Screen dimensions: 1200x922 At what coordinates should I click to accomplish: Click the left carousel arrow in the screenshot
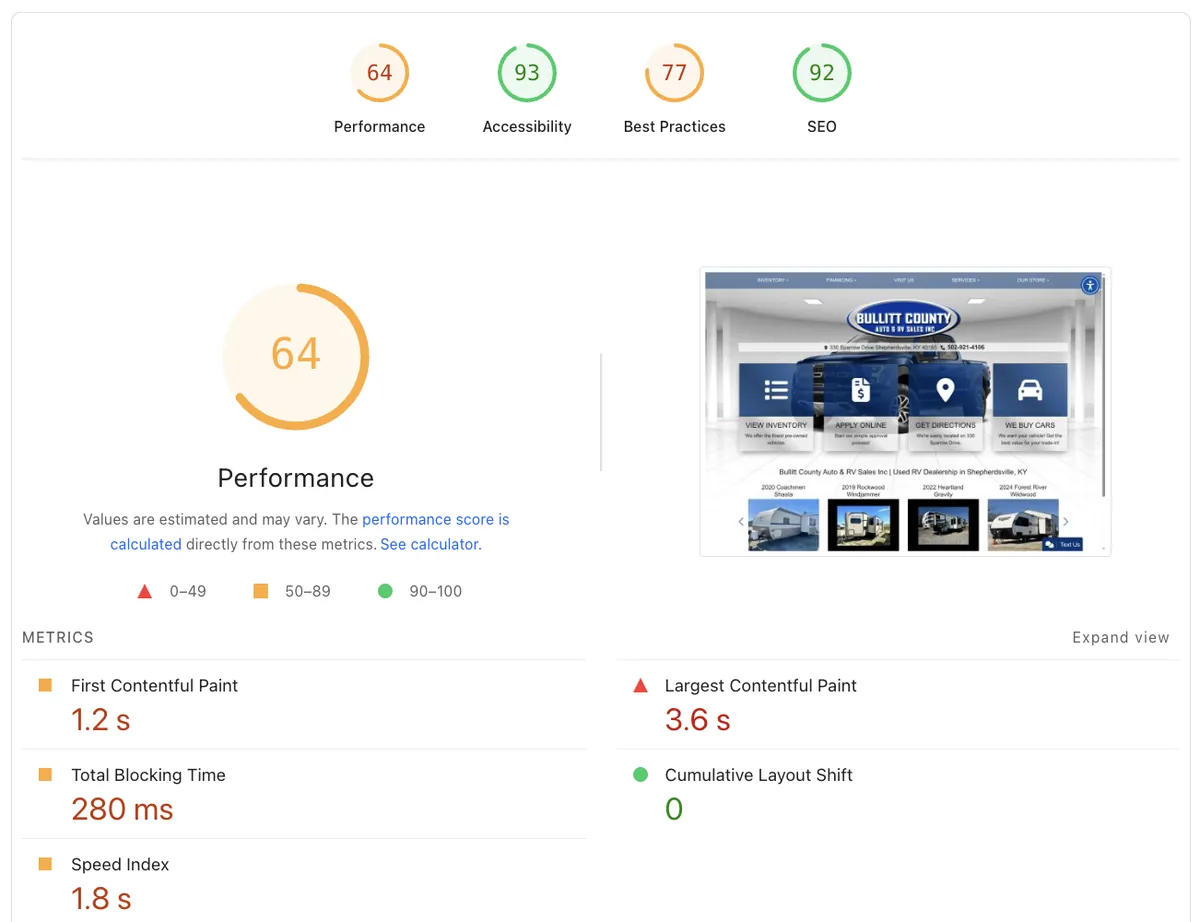(x=741, y=521)
